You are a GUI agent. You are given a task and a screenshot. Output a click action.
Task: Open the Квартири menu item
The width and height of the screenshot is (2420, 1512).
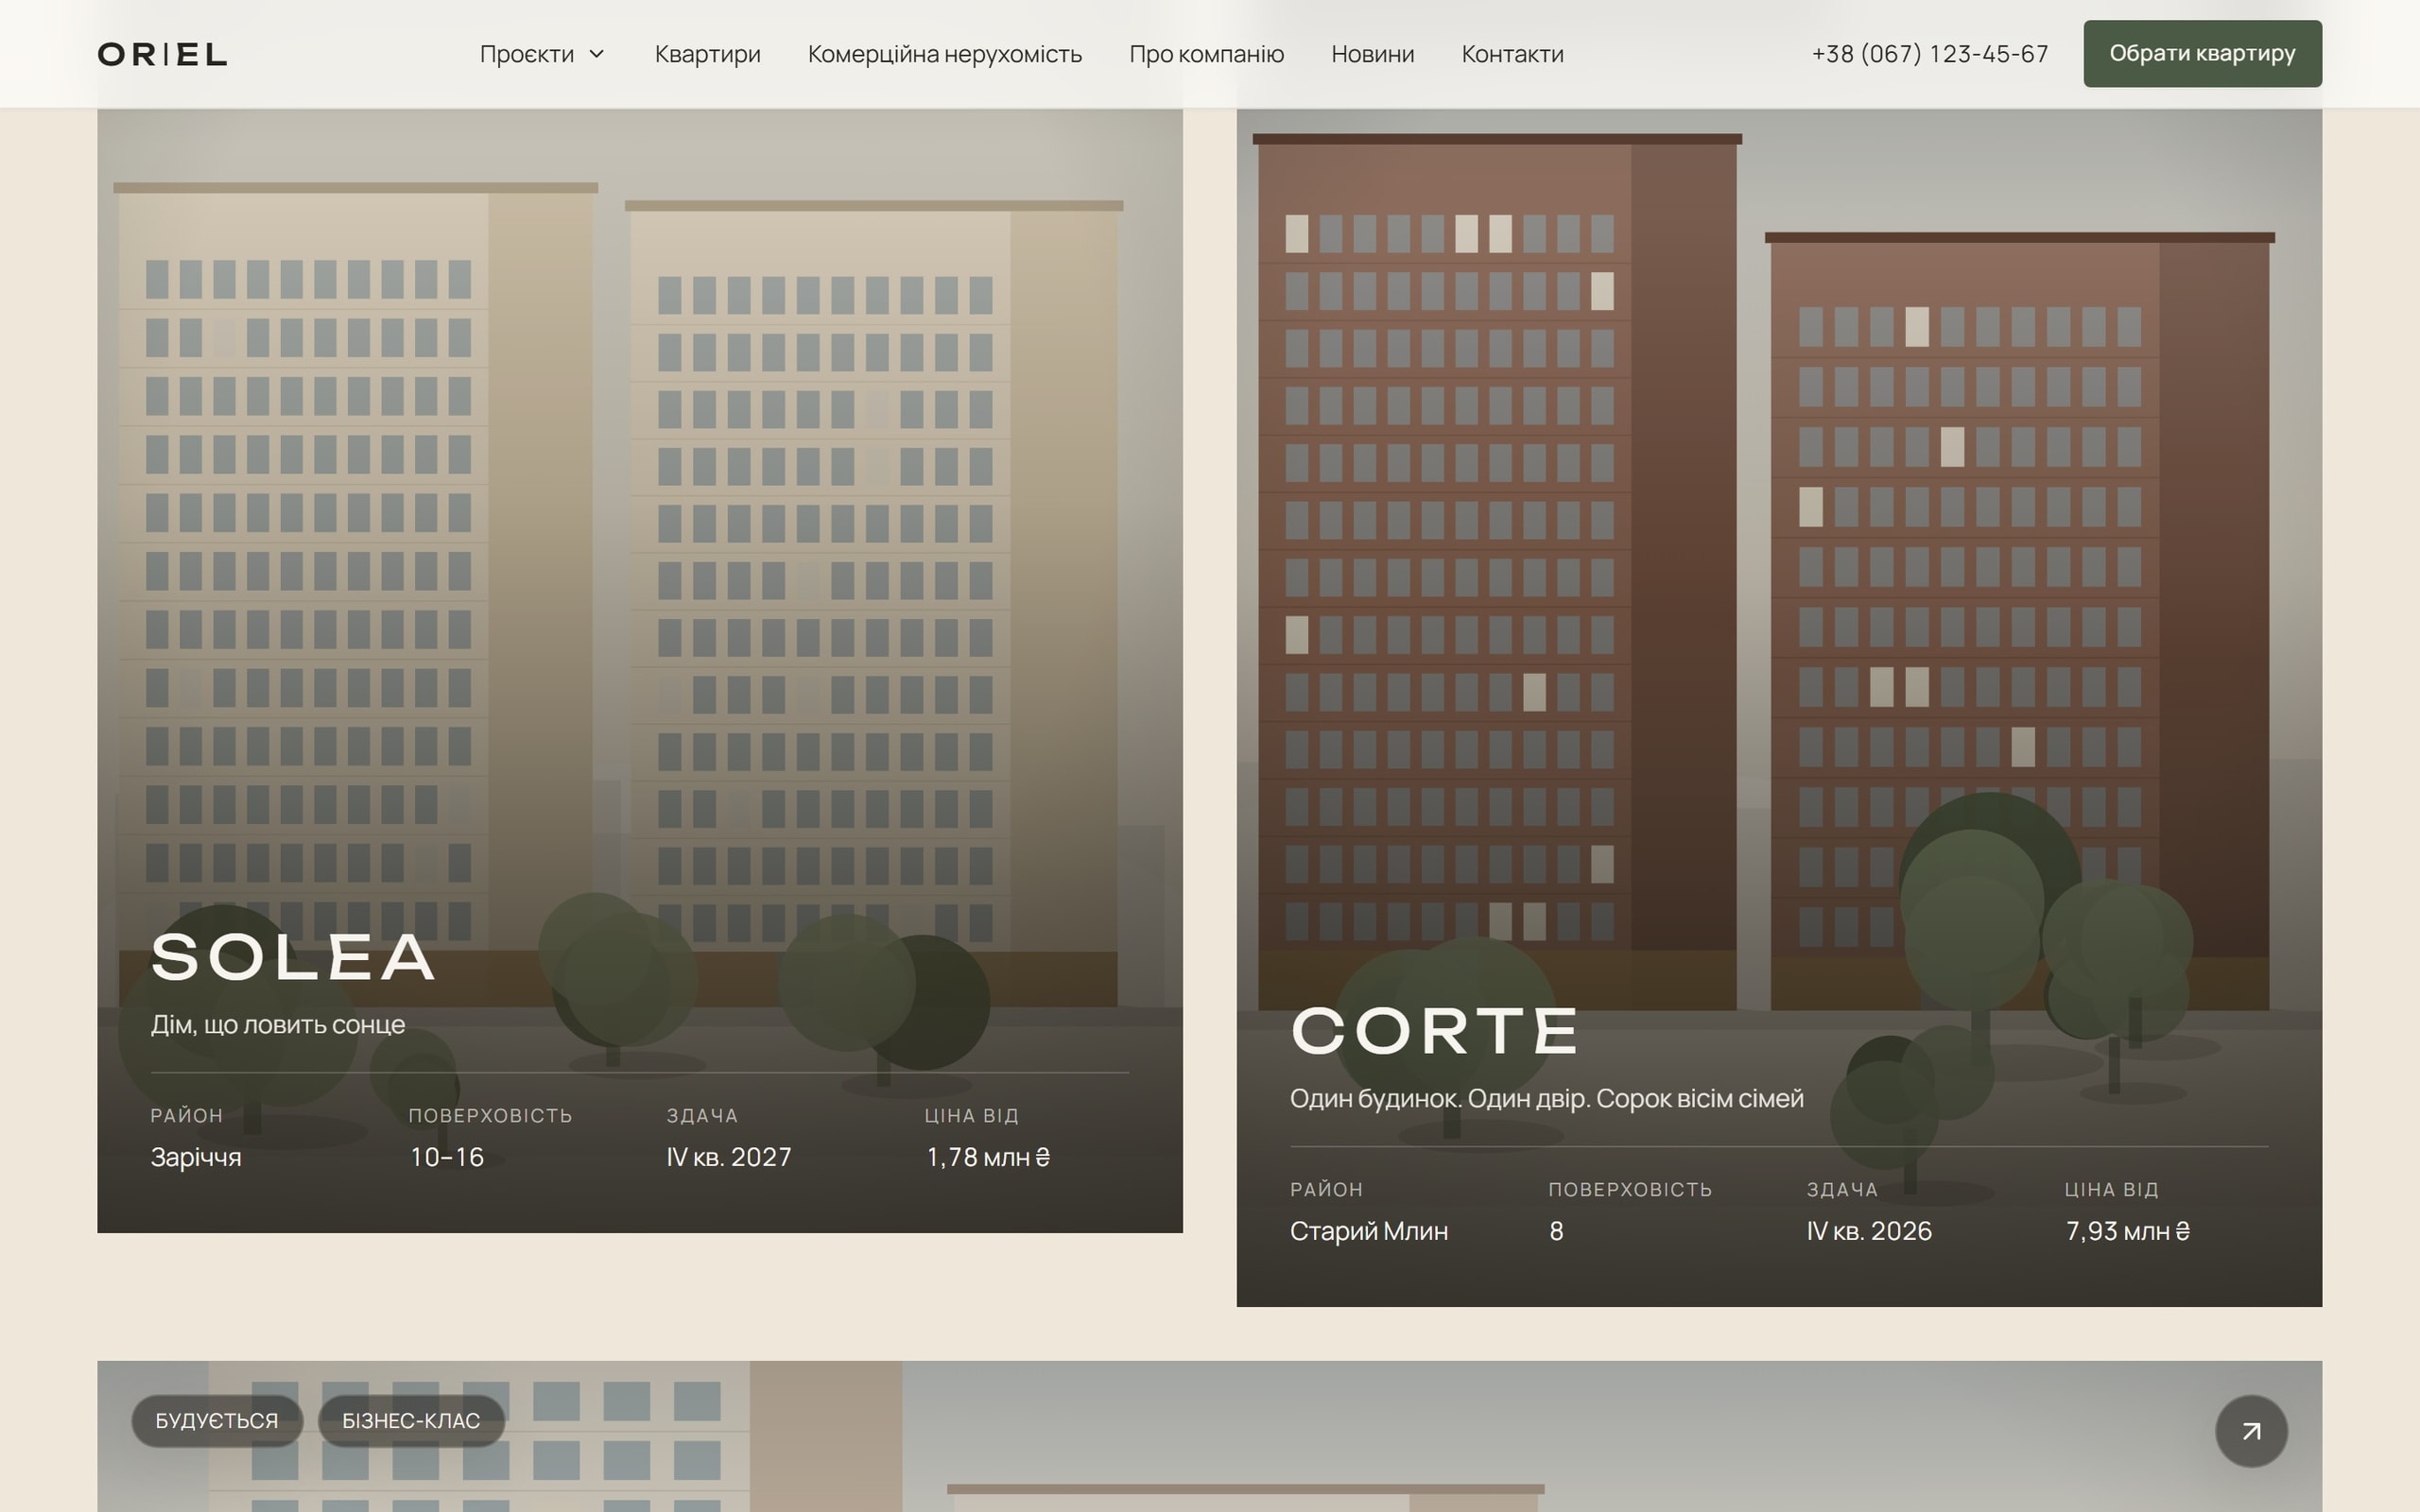coord(707,54)
